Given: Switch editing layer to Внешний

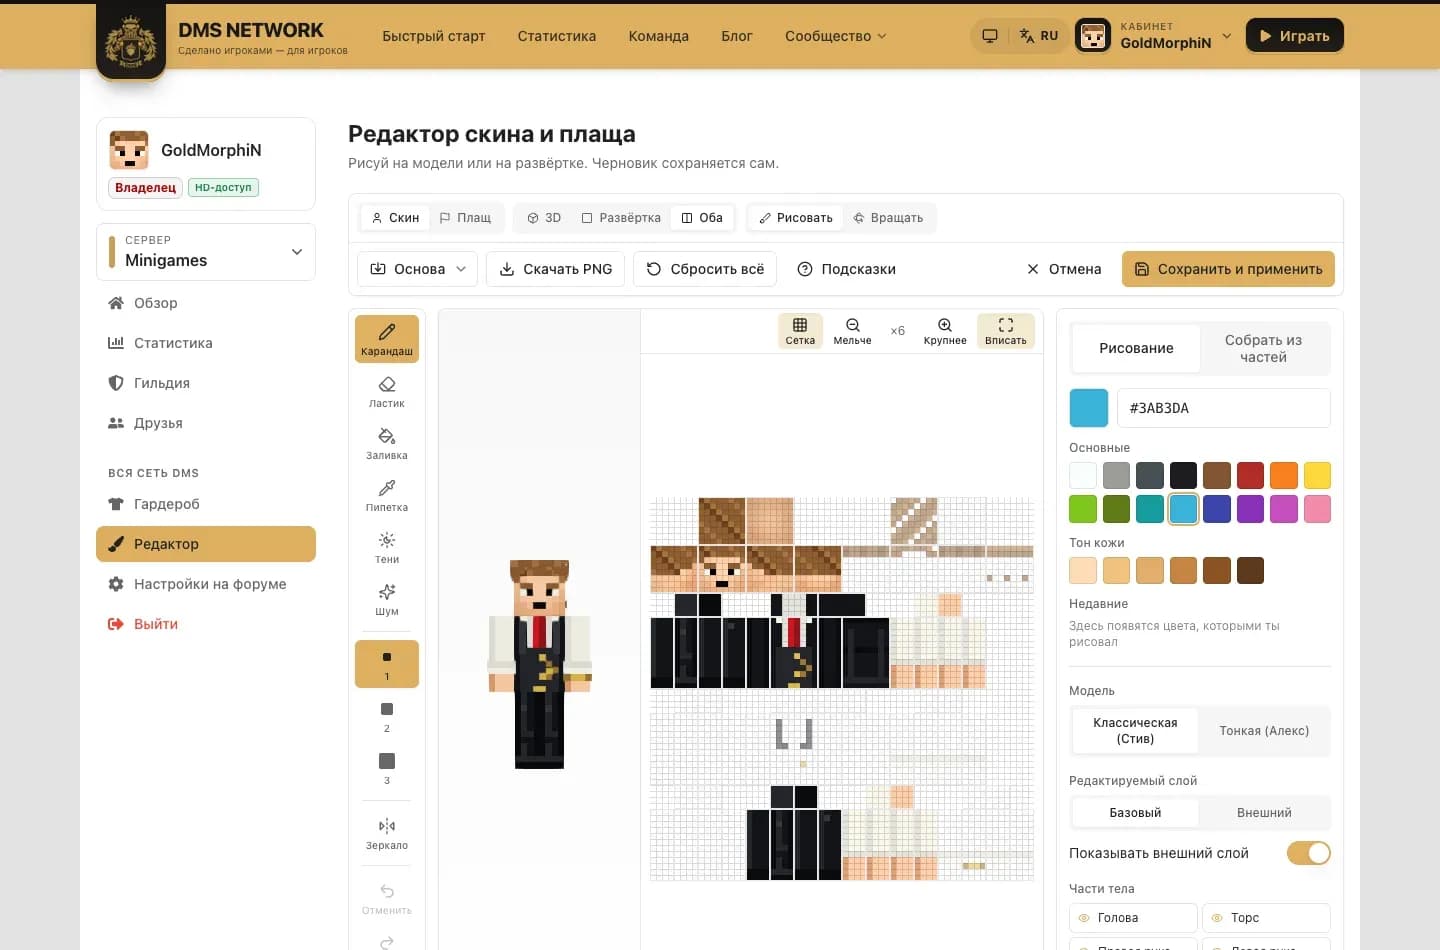Looking at the screenshot, I should 1264,813.
